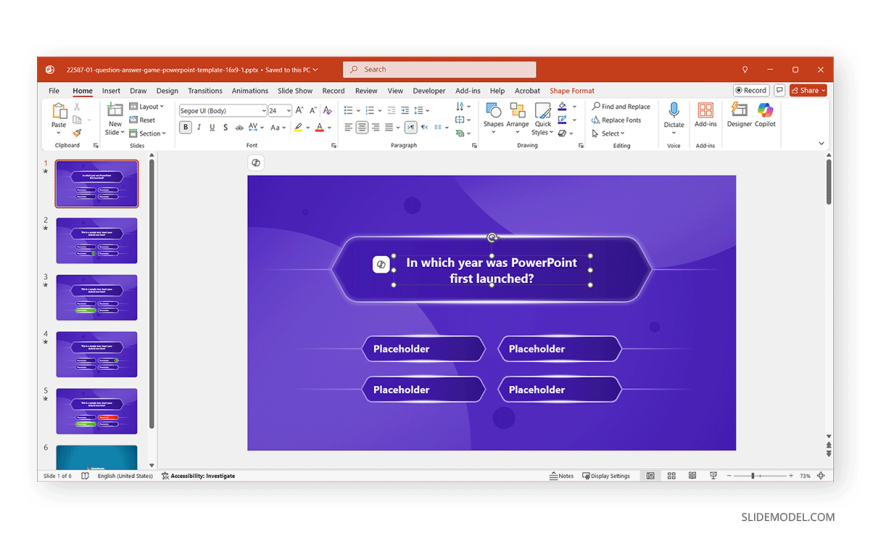Image resolution: width=870 pixels, height=539 pixels.
Task: Open the Select dropdown in Editing
Action: point(608,133)
